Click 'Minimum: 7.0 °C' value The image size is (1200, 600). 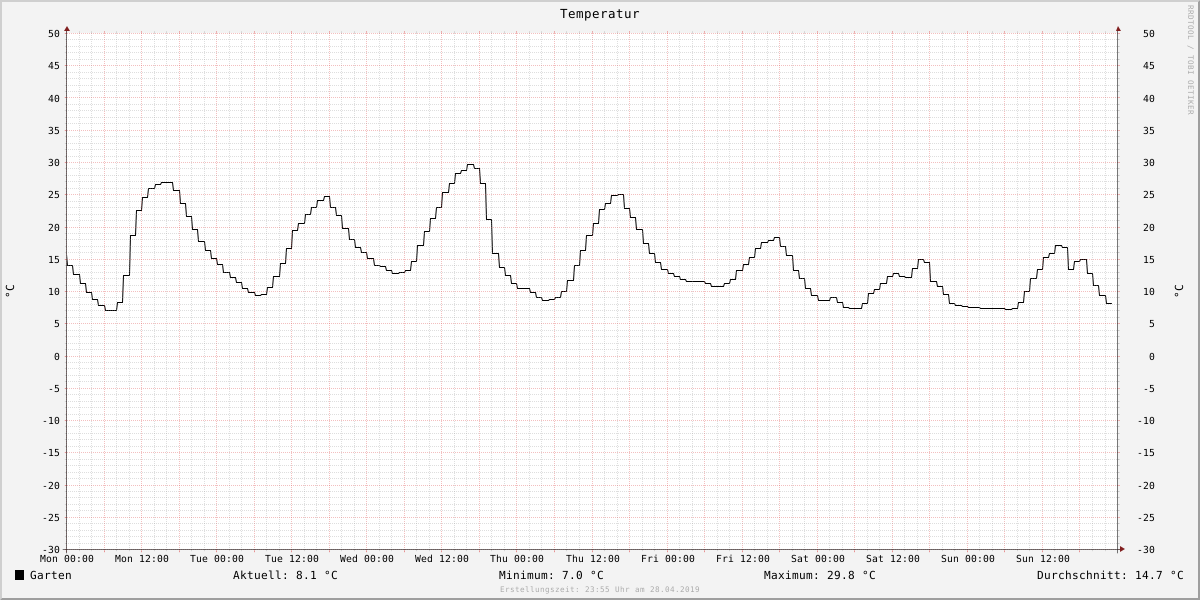tap(551, 575)
